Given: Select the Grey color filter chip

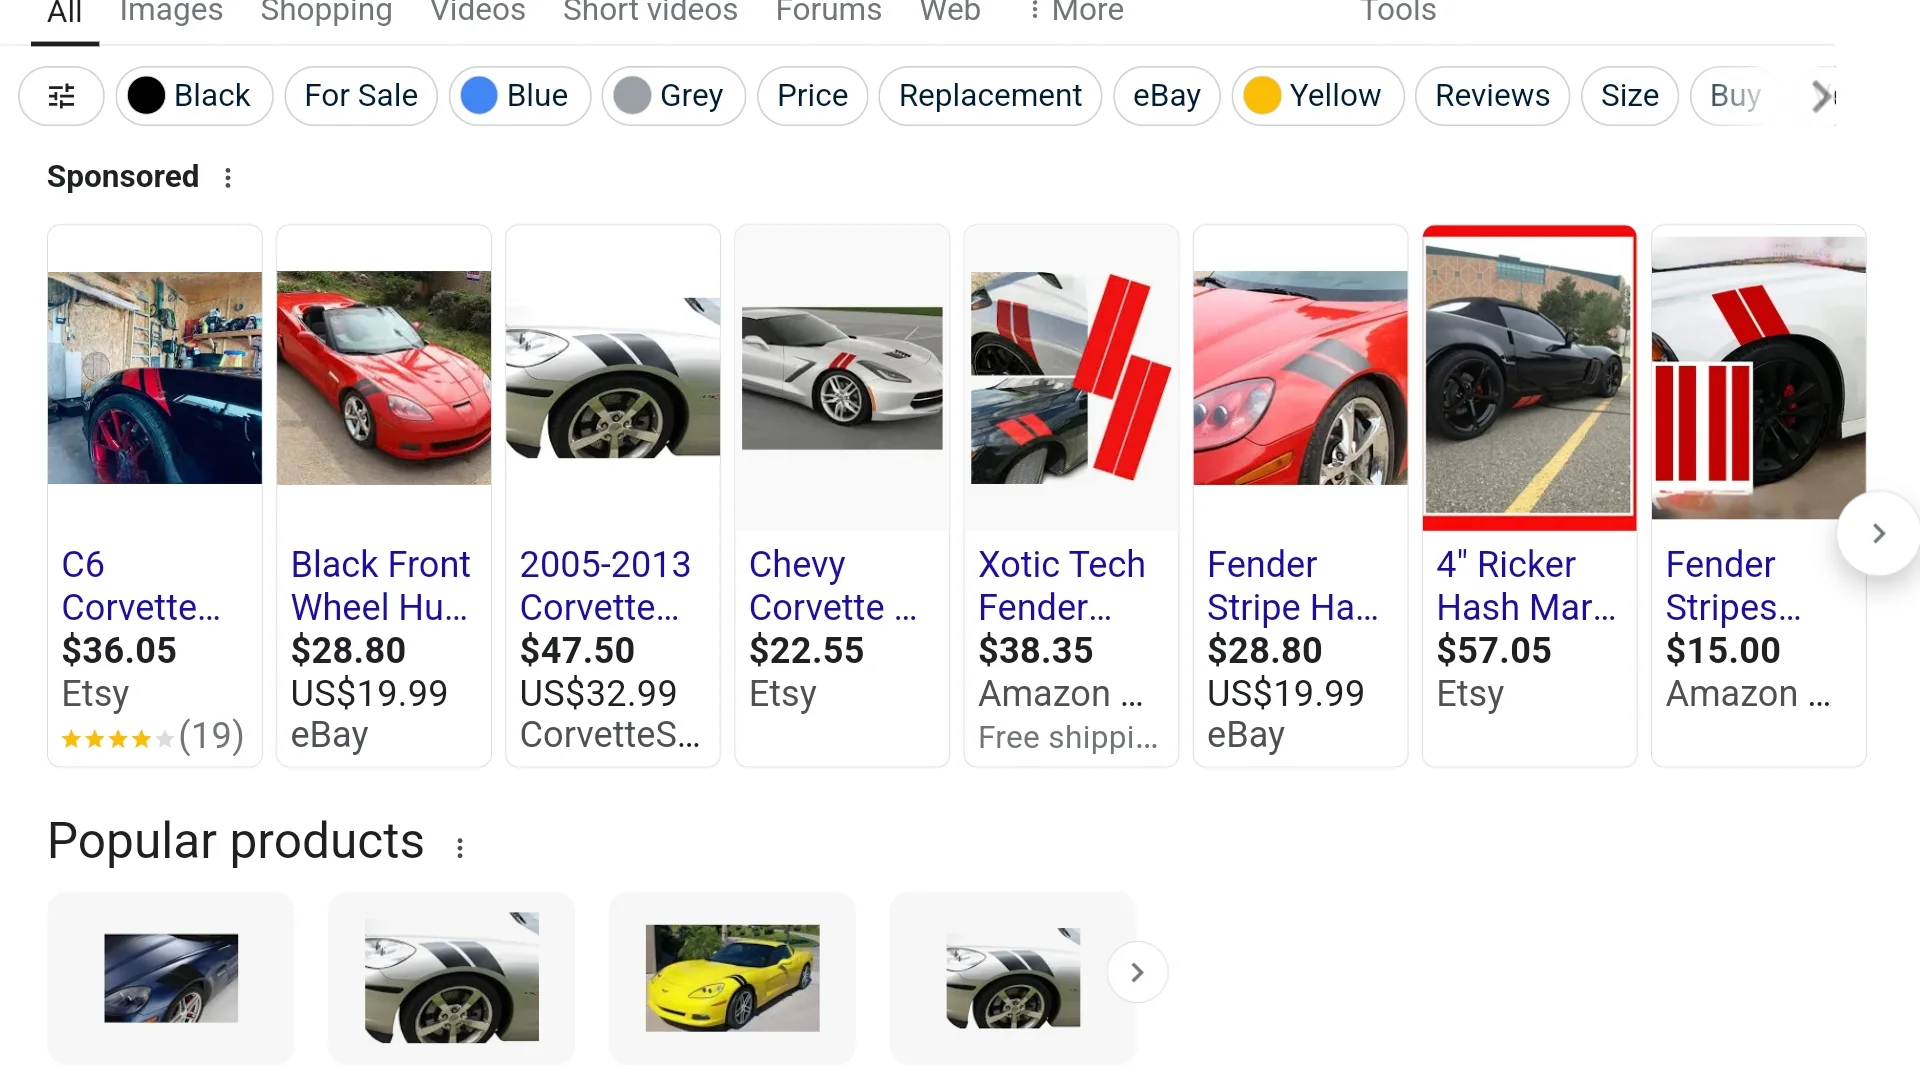Looking at the screenshot, I should tap(673, 96).
